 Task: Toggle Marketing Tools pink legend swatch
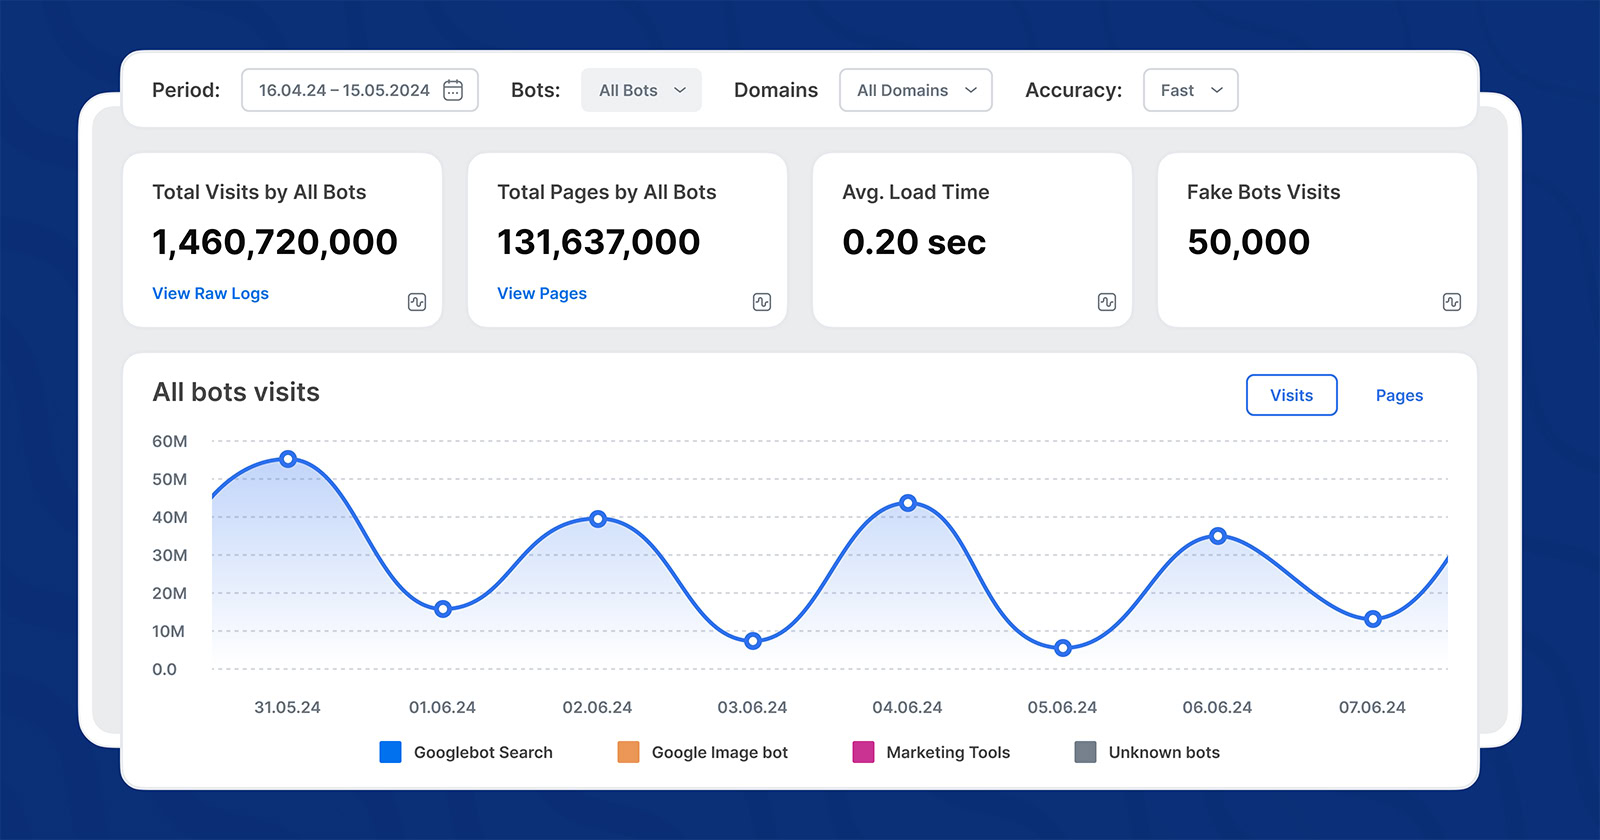click(863, 752)
